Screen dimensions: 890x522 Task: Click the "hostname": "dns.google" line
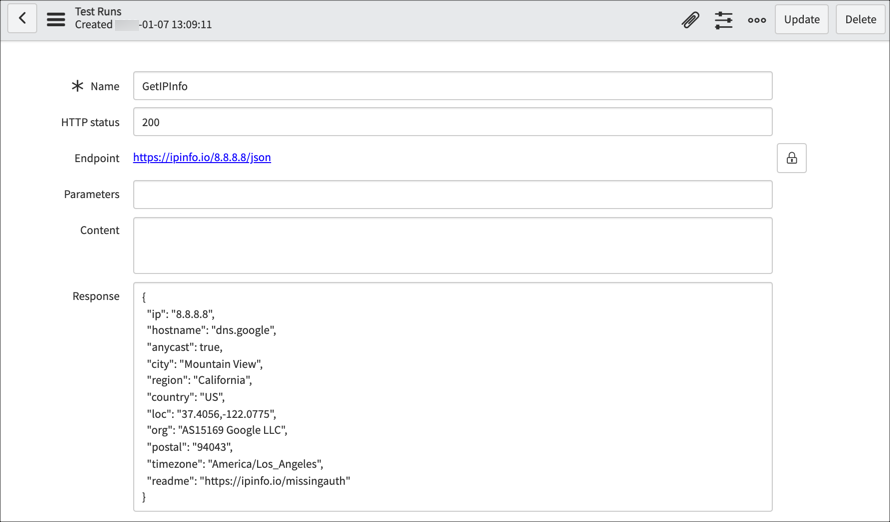[212, 330]
